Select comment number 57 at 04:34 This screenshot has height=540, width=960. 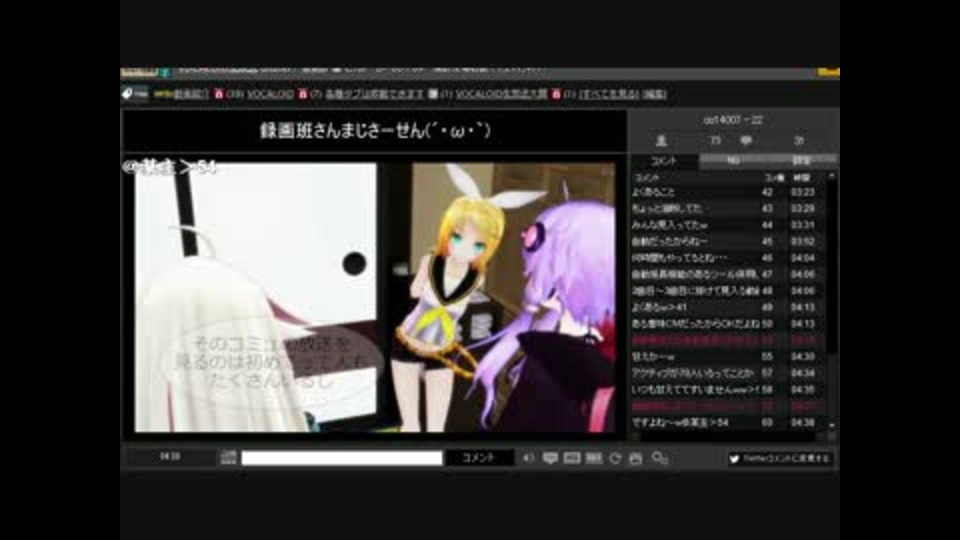coord(727,373)
